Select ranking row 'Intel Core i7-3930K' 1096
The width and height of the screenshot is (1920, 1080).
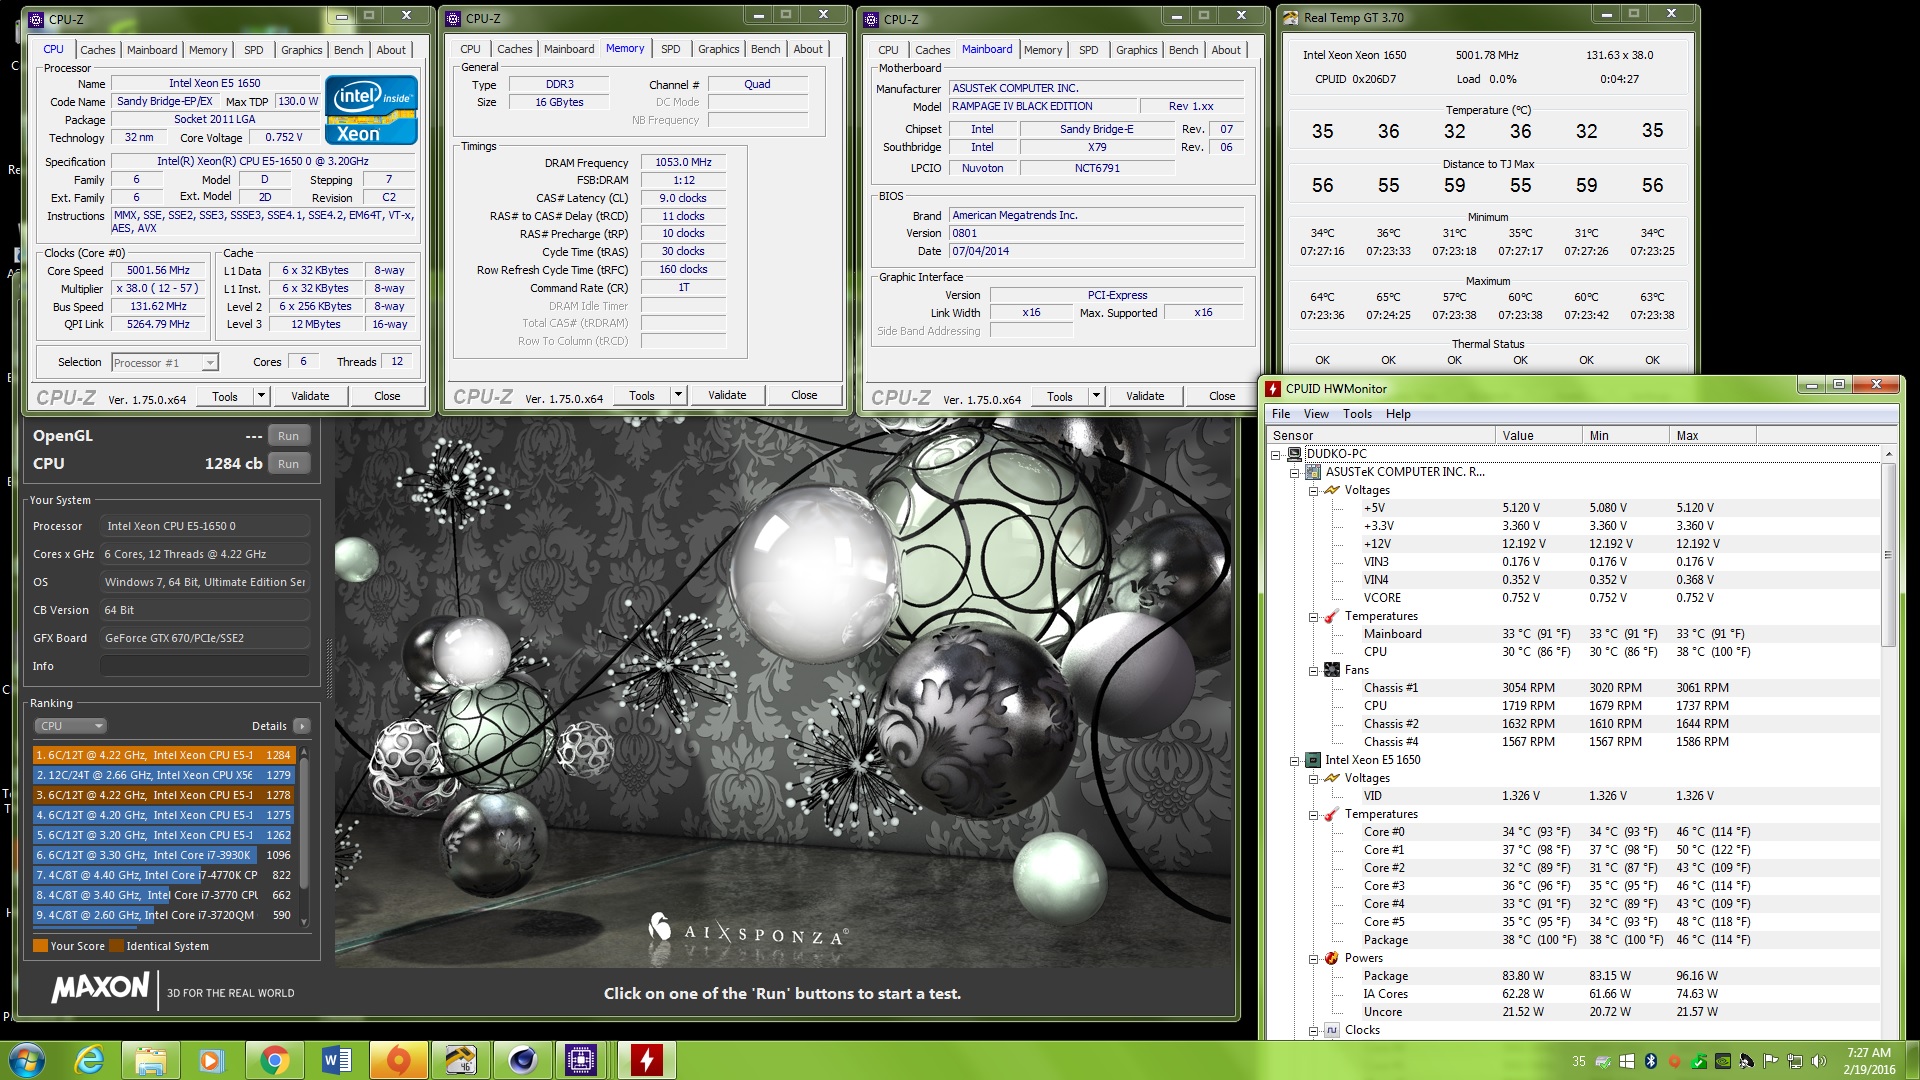click(x=164, y=855)
